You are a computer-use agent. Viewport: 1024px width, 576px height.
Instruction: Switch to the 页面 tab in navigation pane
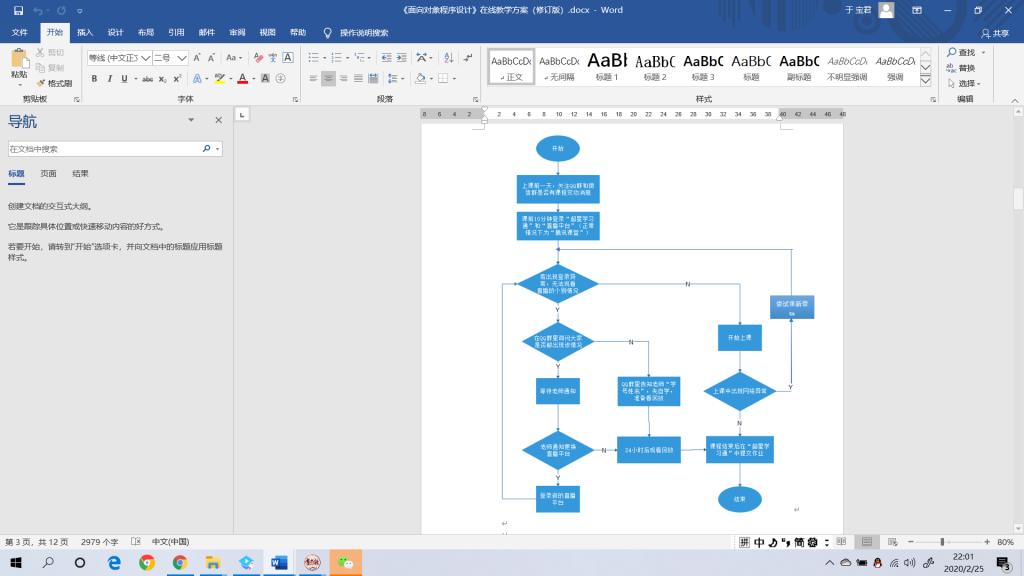click(48, 173)
